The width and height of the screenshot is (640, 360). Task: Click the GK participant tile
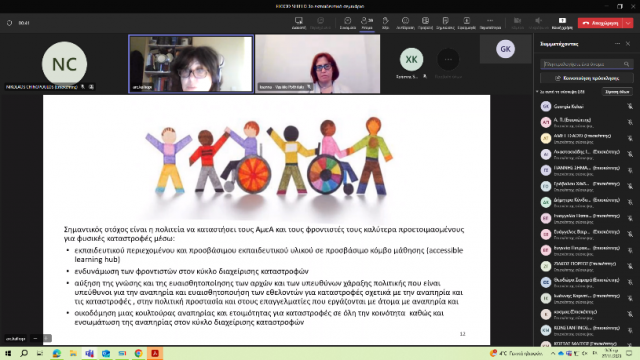pyautogui.click(x=505, y=49)
